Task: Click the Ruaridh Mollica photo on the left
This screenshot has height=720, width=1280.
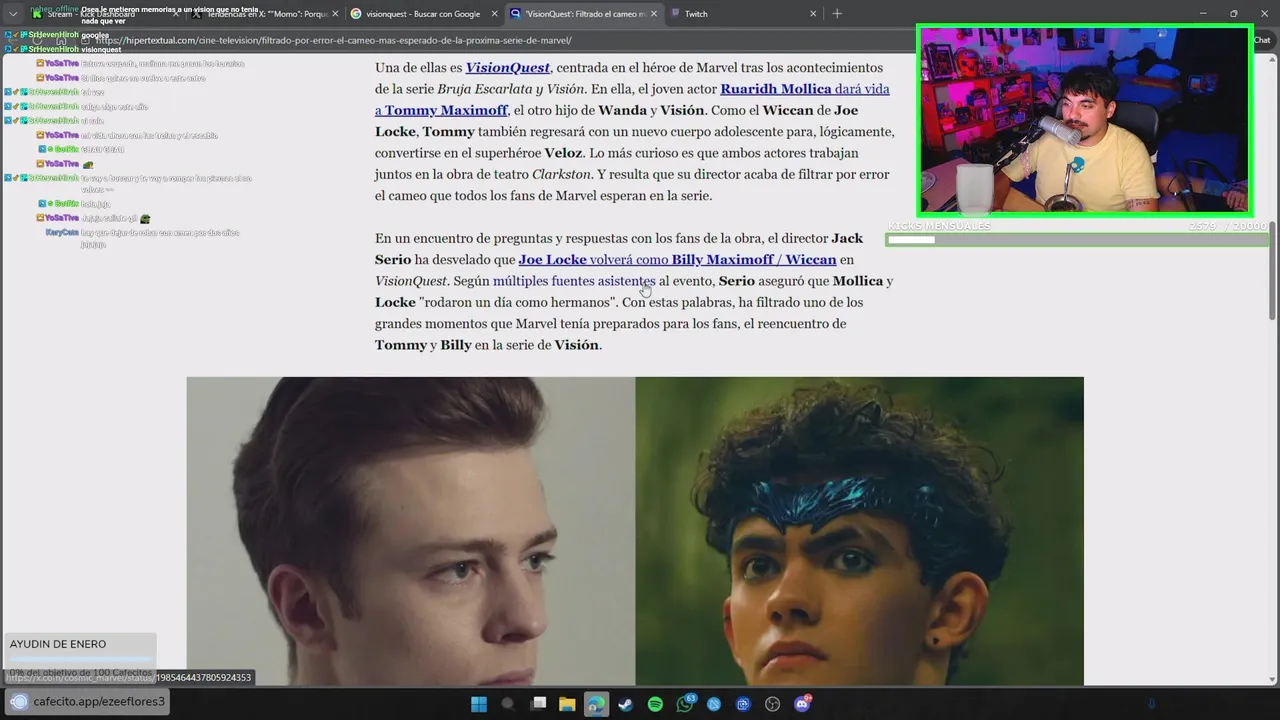Action: 410,531
